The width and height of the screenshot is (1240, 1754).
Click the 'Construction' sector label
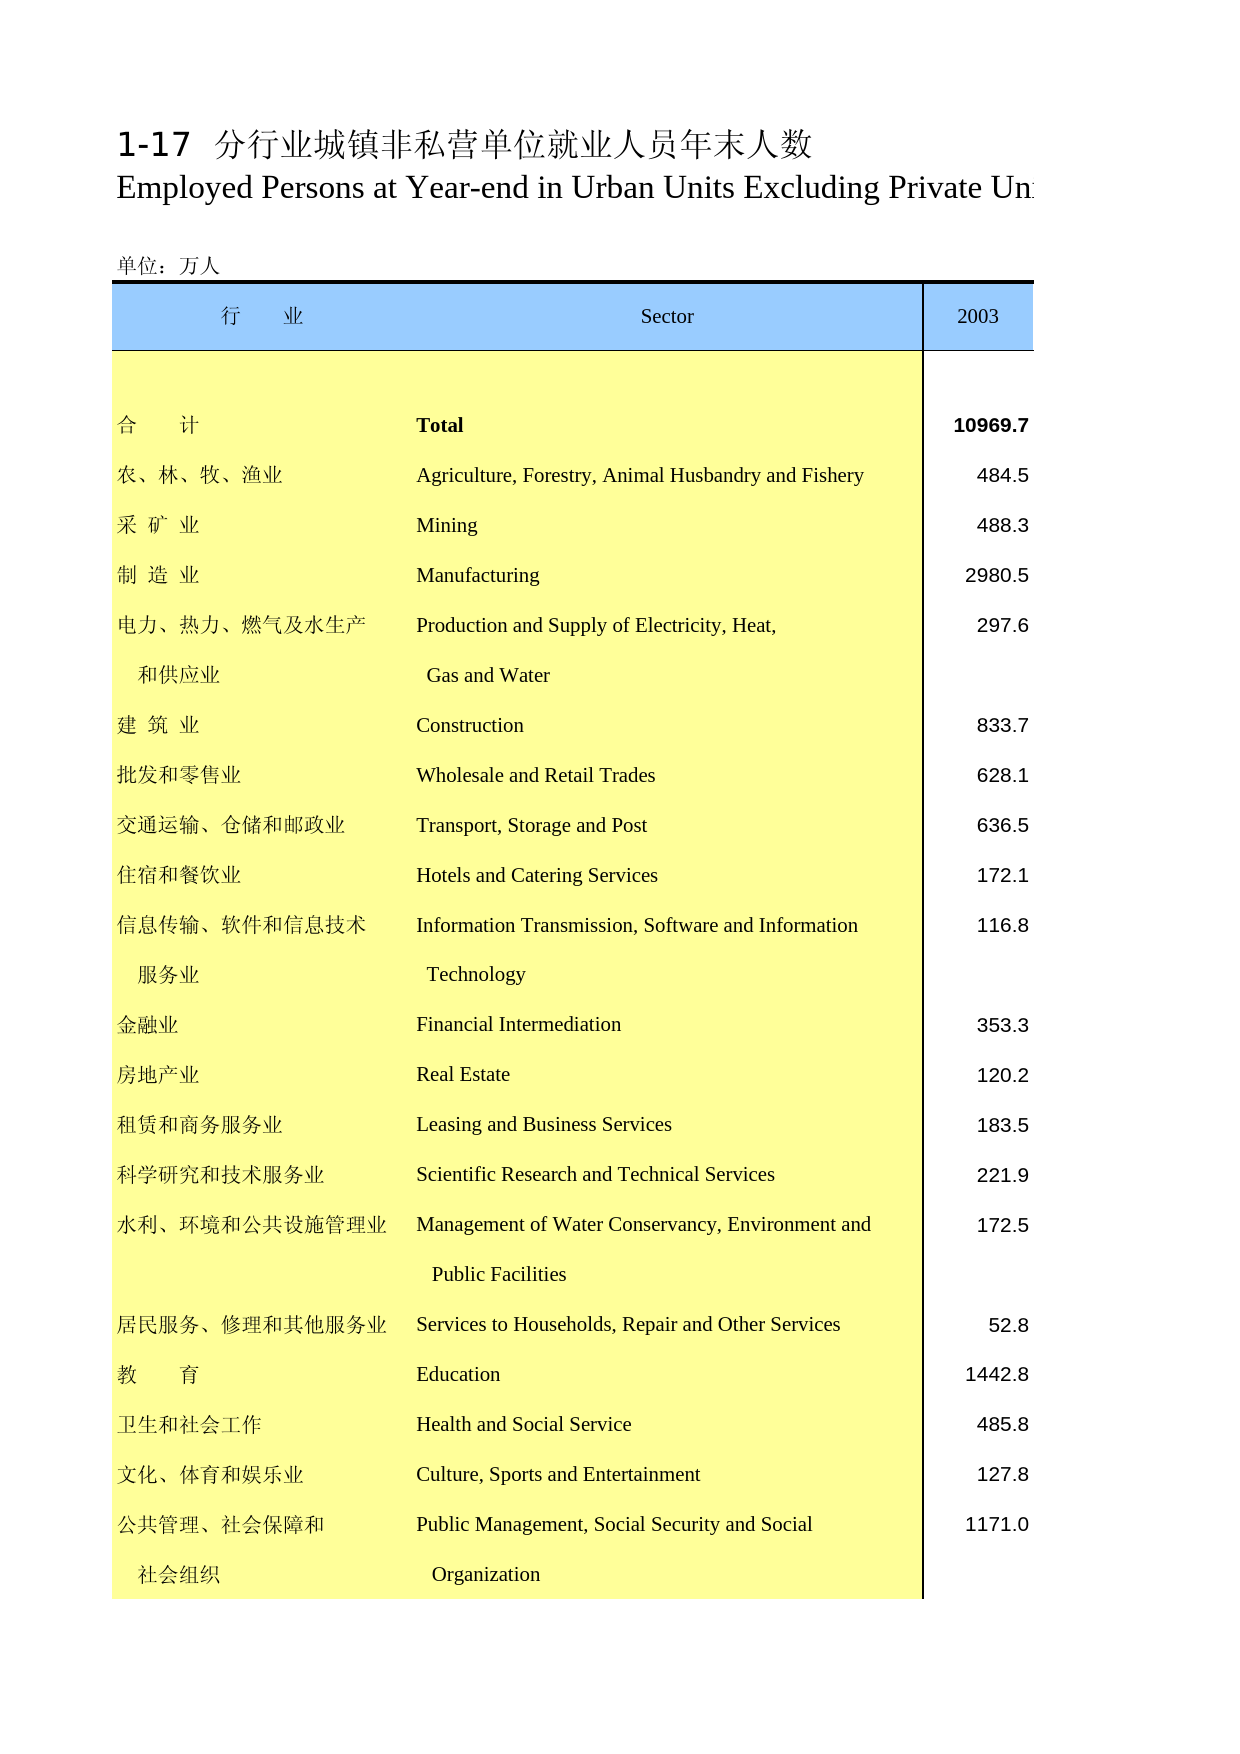[469, 725]
